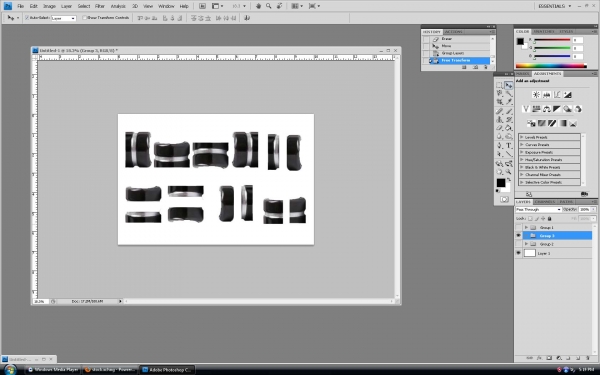The width and height of the screenshot is (600, 375).
Task: Switch to Adobe Photoshop taskbar button
Action: [167, 370]
